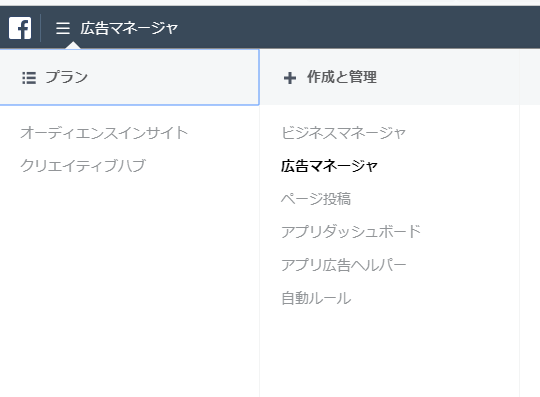Click the プラン list icon
540x397 pixels.
pyautogui.click(x=29, y=78)
